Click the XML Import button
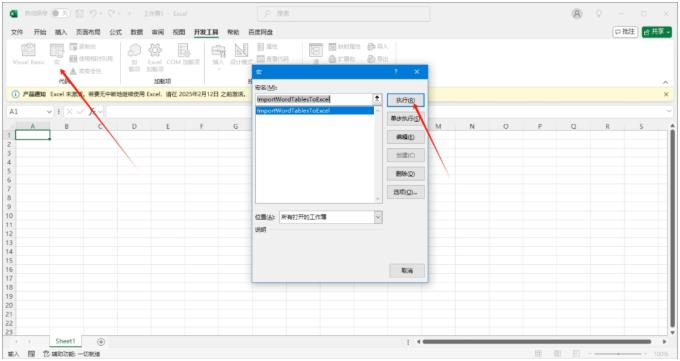680x361 pixels. coord(377,46)
